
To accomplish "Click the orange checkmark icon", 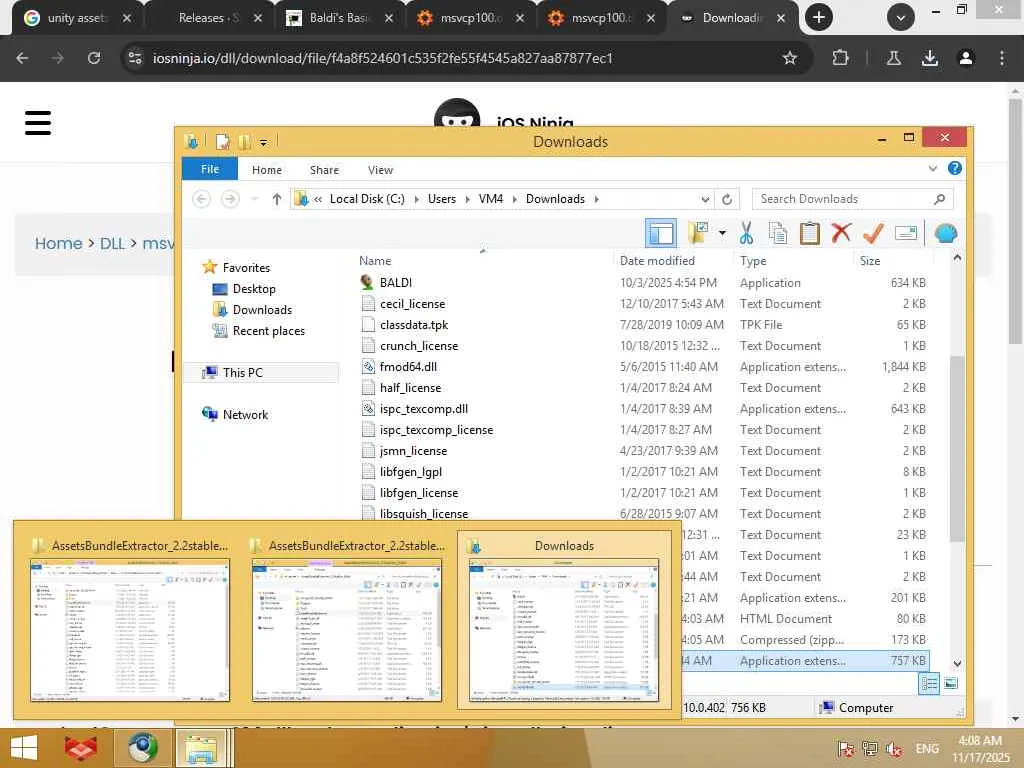I will click(873, 233).
